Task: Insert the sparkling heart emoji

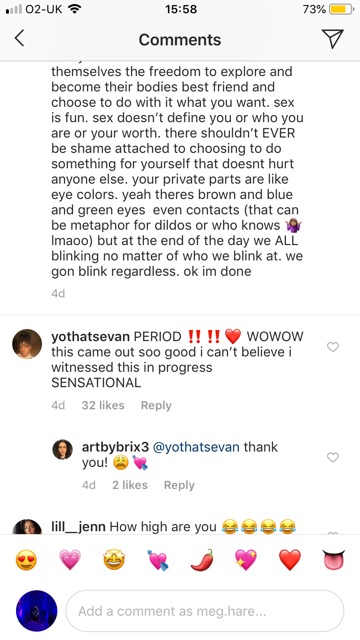Action: 246,560
